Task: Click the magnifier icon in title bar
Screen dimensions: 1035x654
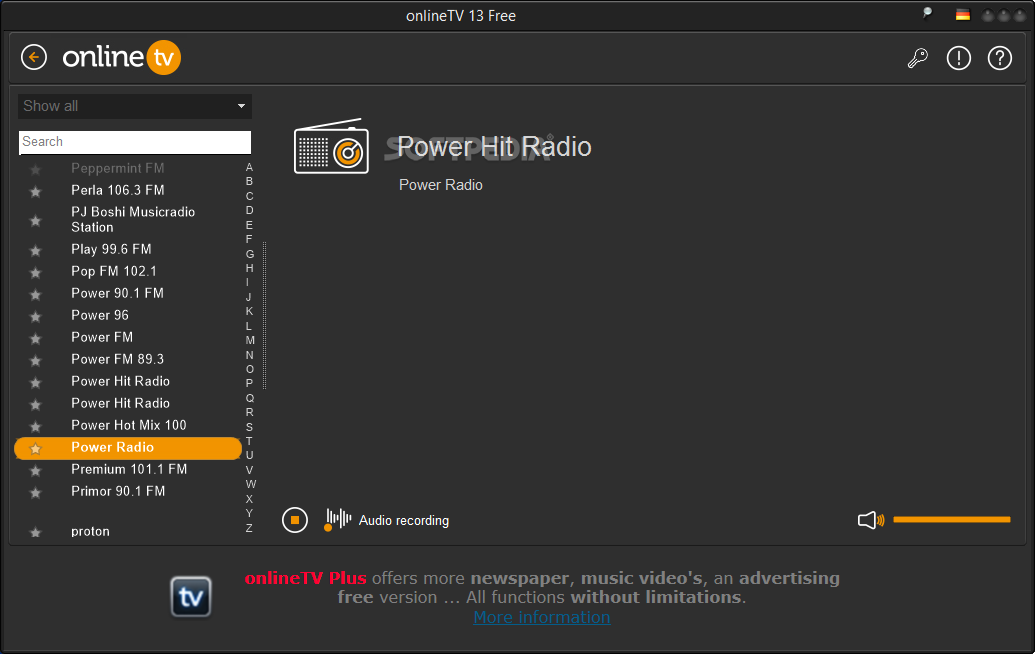Action: coord(927,13)
